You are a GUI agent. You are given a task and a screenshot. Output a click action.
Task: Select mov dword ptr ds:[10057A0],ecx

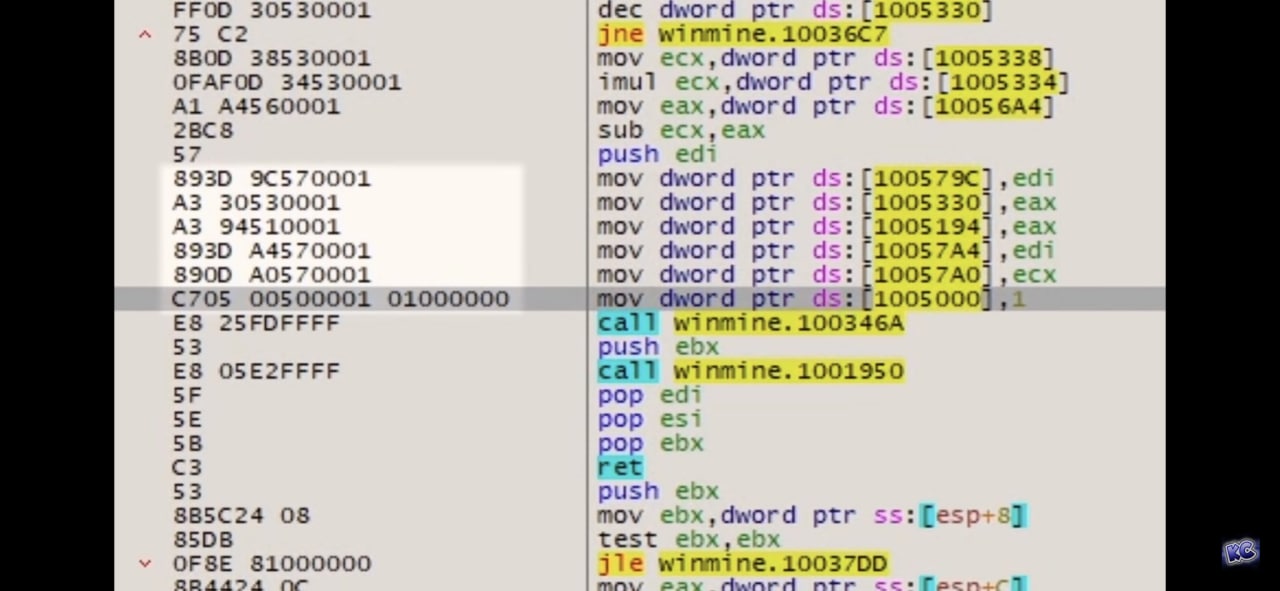pos(825,274)
